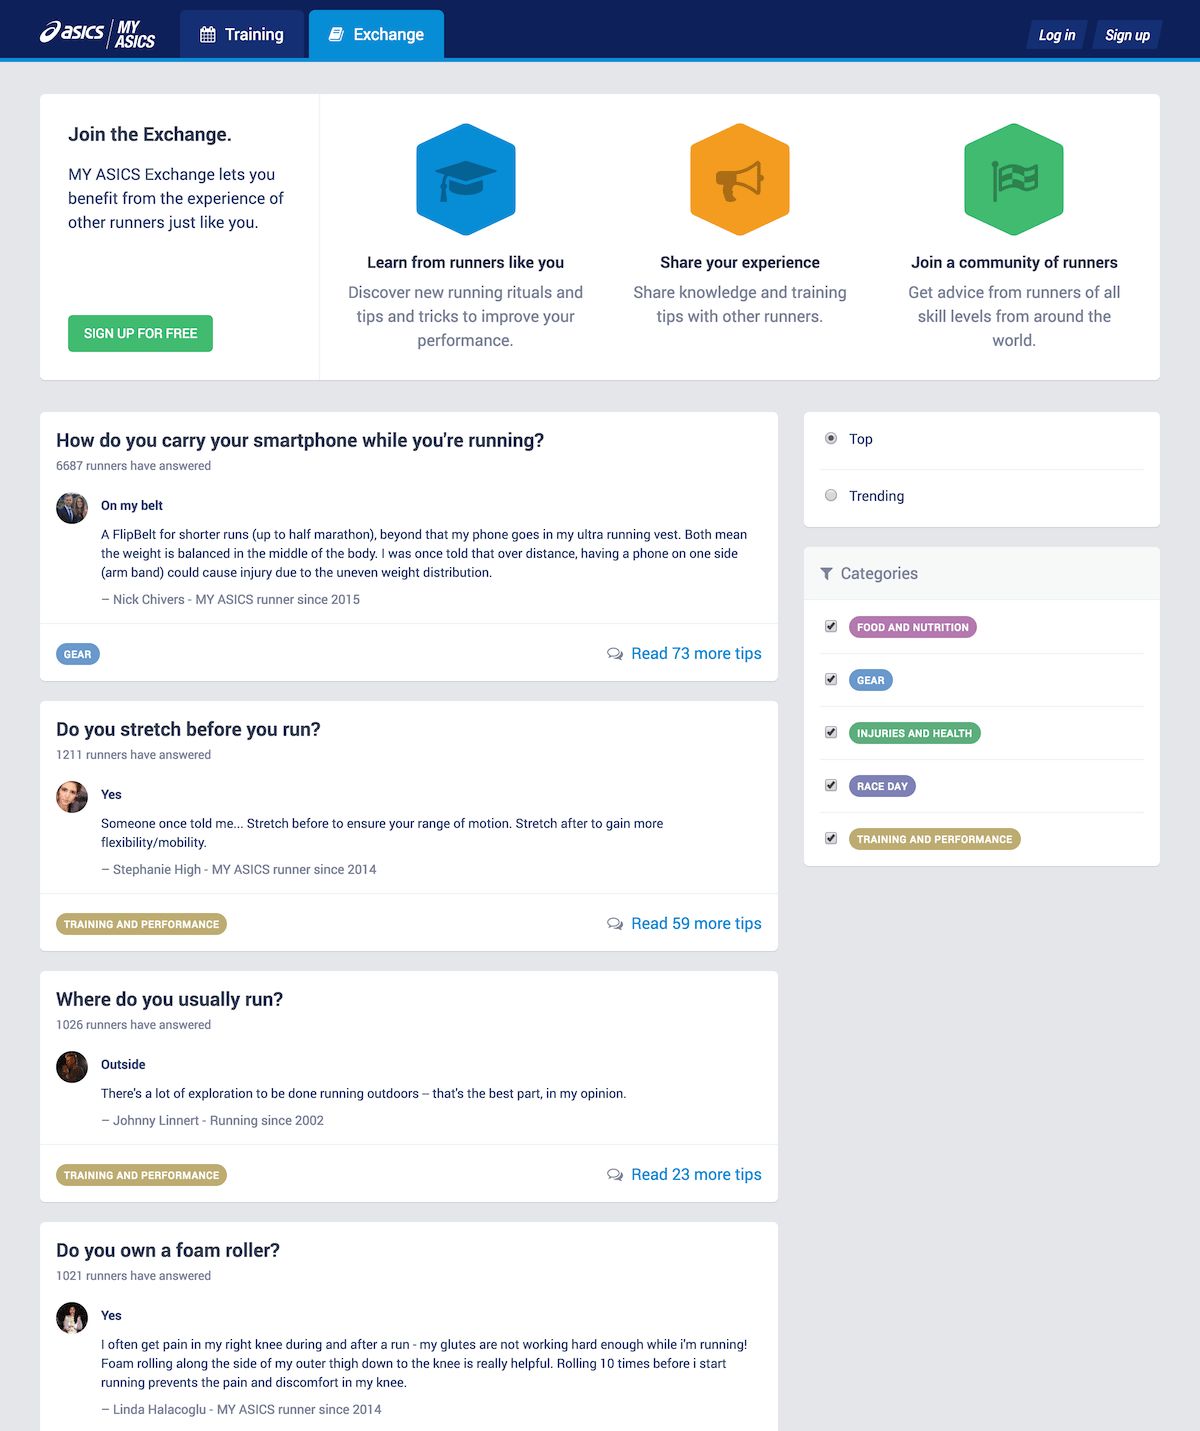Open the Training tab
The height and width of the screenshot is (1431, 1200).
242,34
